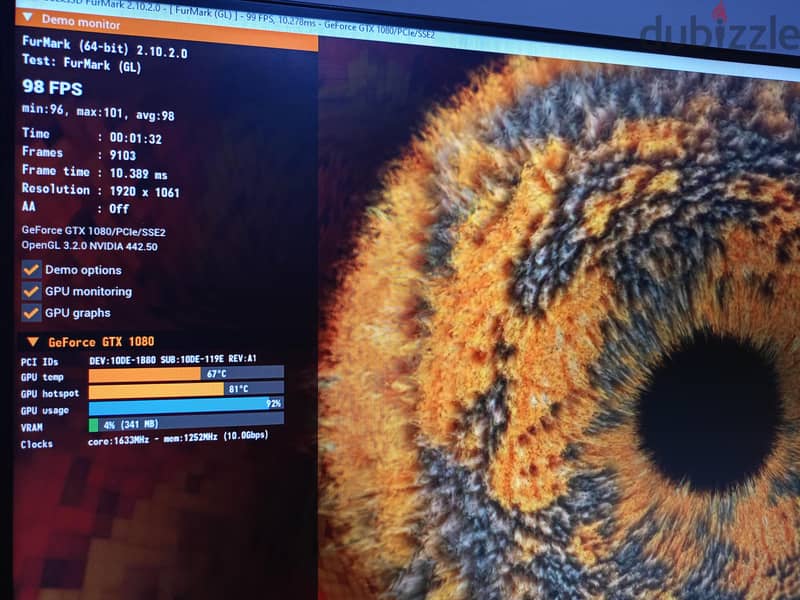The height and width of the screenshot is (600, 800).
Task: Click the GPU temp 67°C bar
Action: tap(186, 374)
